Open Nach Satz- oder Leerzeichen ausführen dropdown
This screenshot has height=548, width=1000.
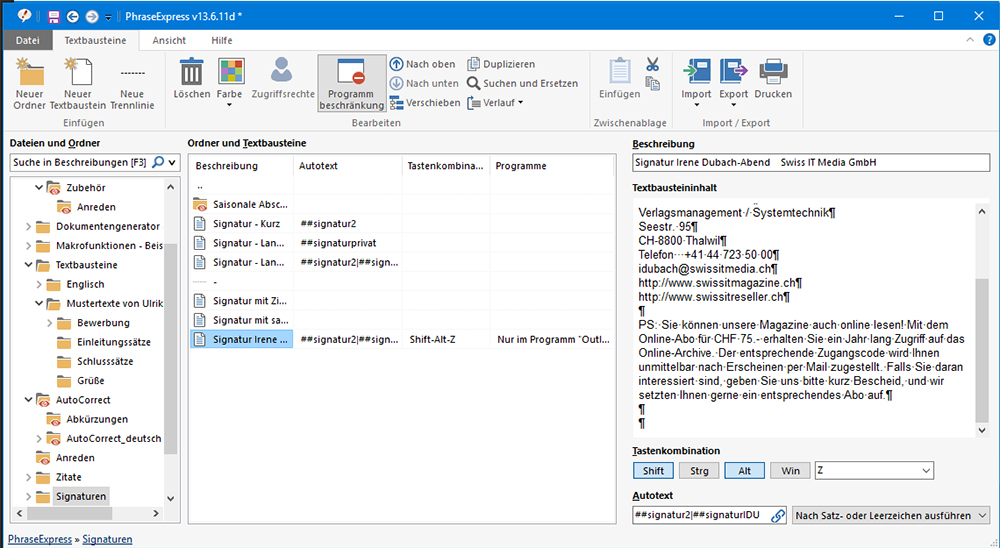(x=891, y=515)
